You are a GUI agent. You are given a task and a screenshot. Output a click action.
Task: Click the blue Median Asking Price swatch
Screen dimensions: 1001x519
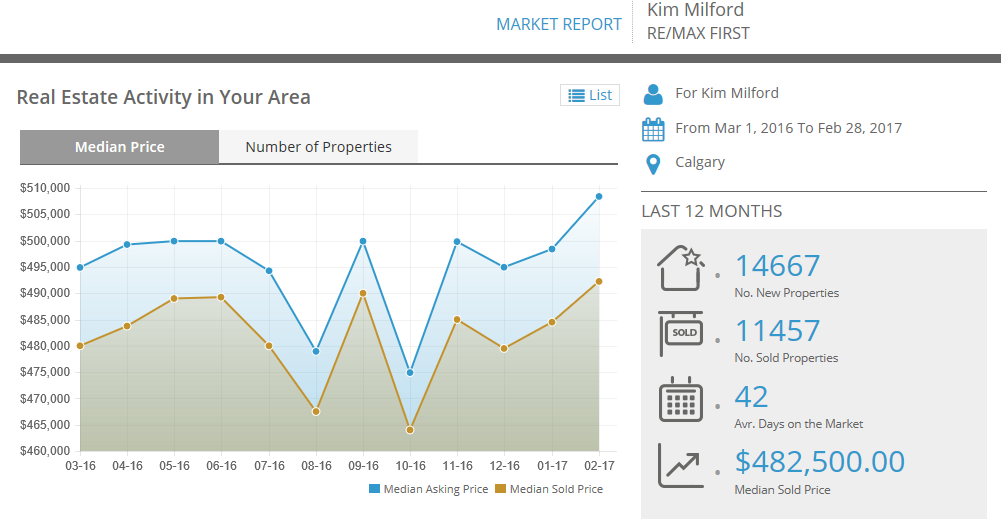point(375,489)
